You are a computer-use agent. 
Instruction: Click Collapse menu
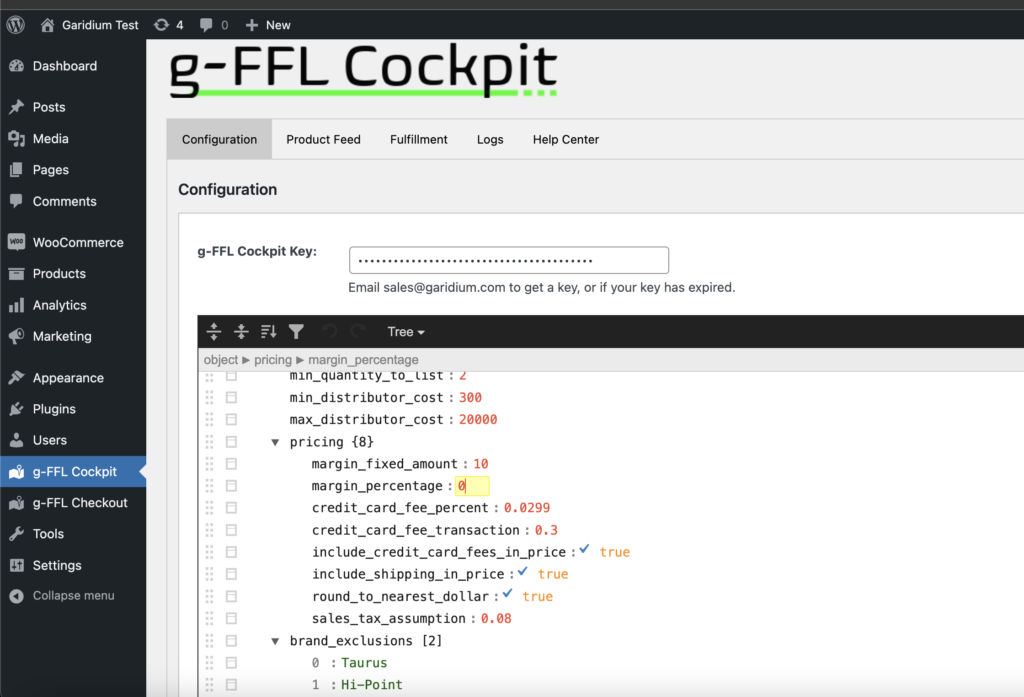[73, 596]
